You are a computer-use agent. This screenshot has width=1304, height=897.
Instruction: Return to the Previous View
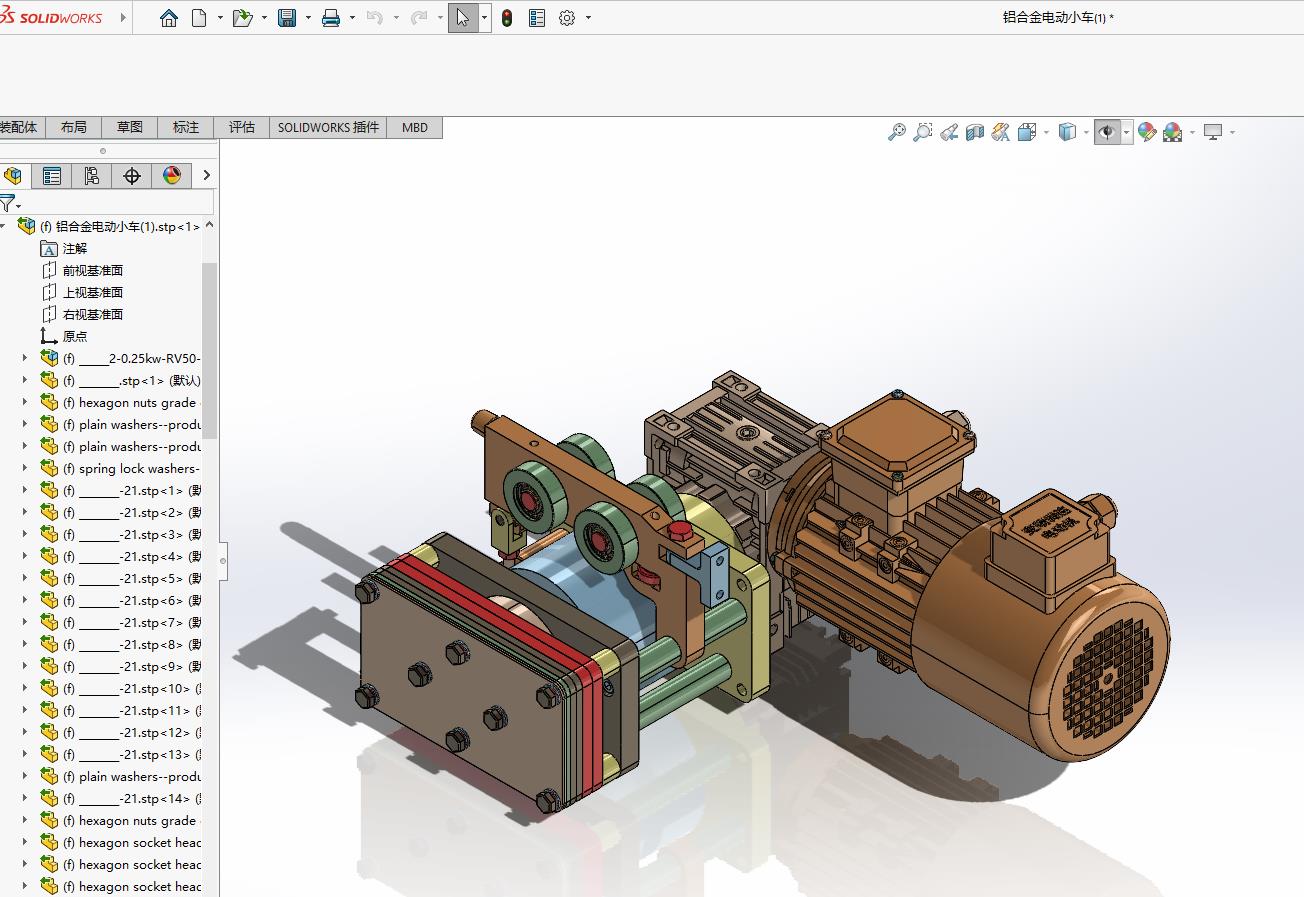click(949, 132)
